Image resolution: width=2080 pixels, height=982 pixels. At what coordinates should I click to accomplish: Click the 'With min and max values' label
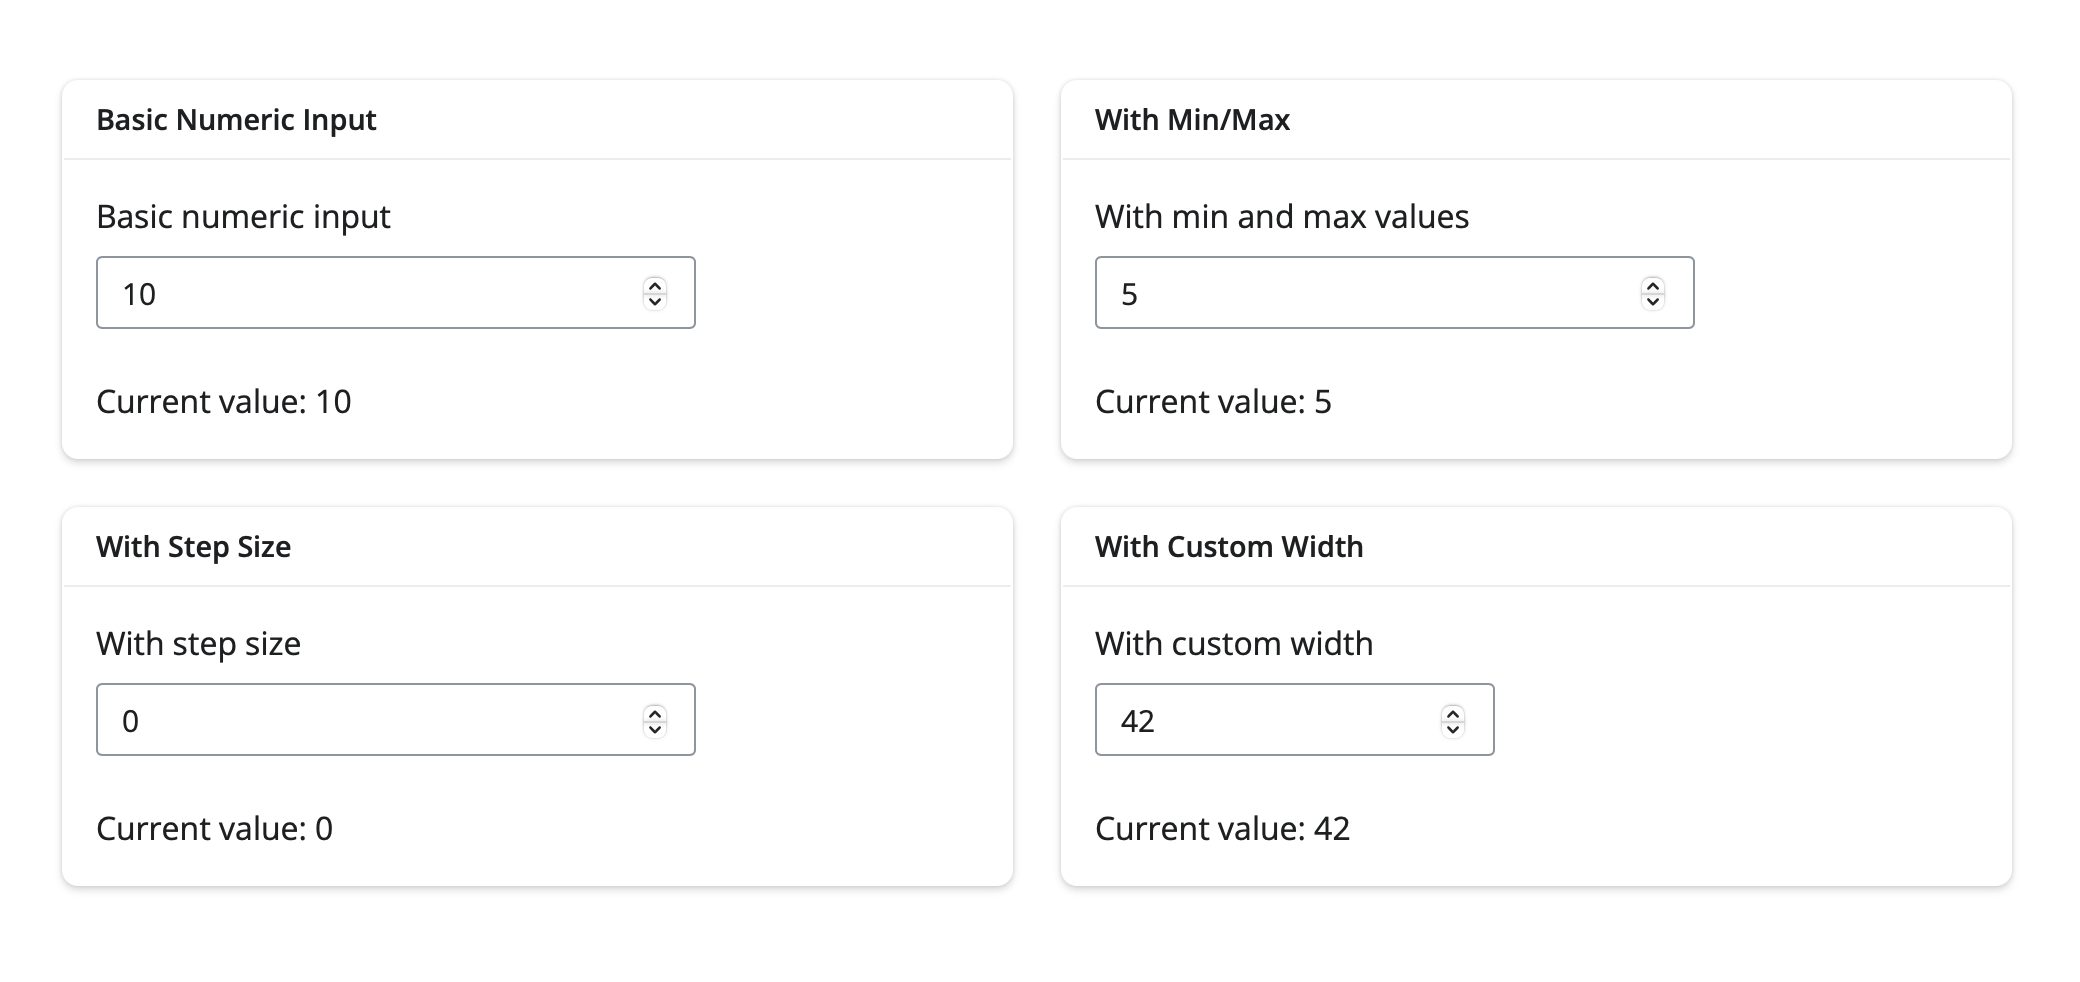pyautogui.click(x=1282, y=217)
